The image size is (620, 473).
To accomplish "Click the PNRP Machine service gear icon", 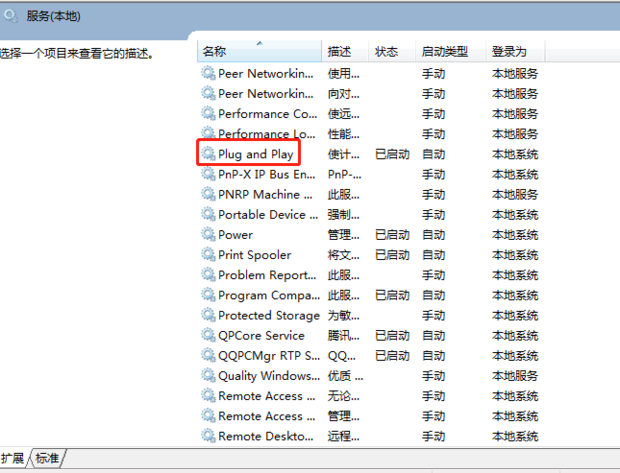I will (208, 193).
